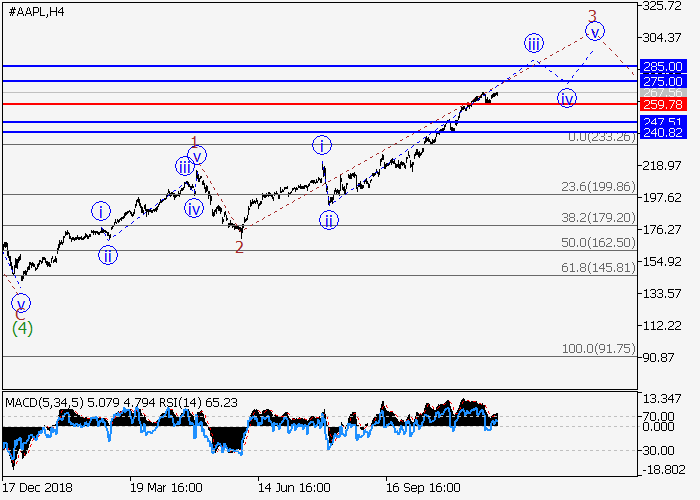
Task: Click the 325.72 price axis value
Action: pos(662,6)
